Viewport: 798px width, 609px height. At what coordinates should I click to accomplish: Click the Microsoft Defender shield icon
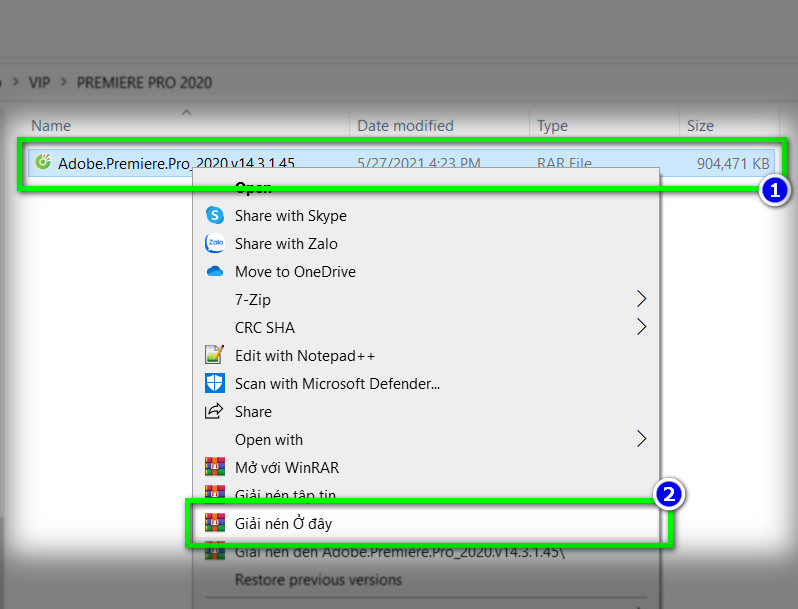point(214,383)
